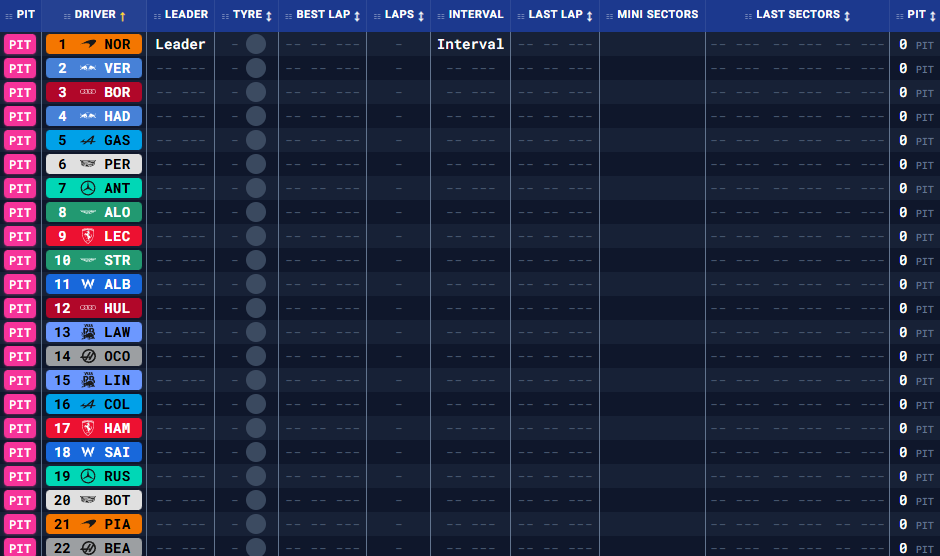Select the TYRE column header
The height and width of the screenshot is (556, 940).
[x=247, y=15]
